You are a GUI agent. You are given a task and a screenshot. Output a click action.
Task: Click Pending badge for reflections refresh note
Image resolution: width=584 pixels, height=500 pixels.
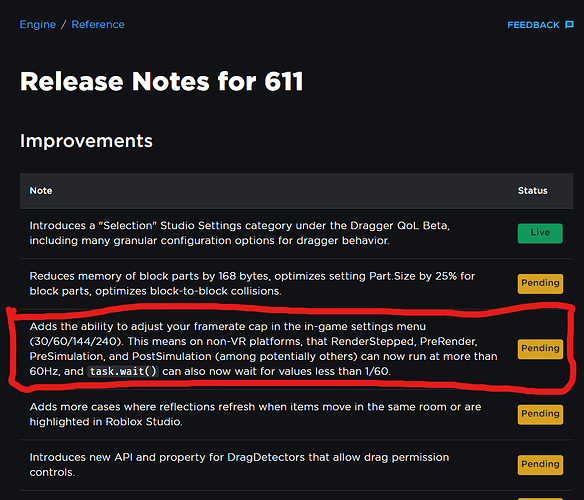pos(540,414)
